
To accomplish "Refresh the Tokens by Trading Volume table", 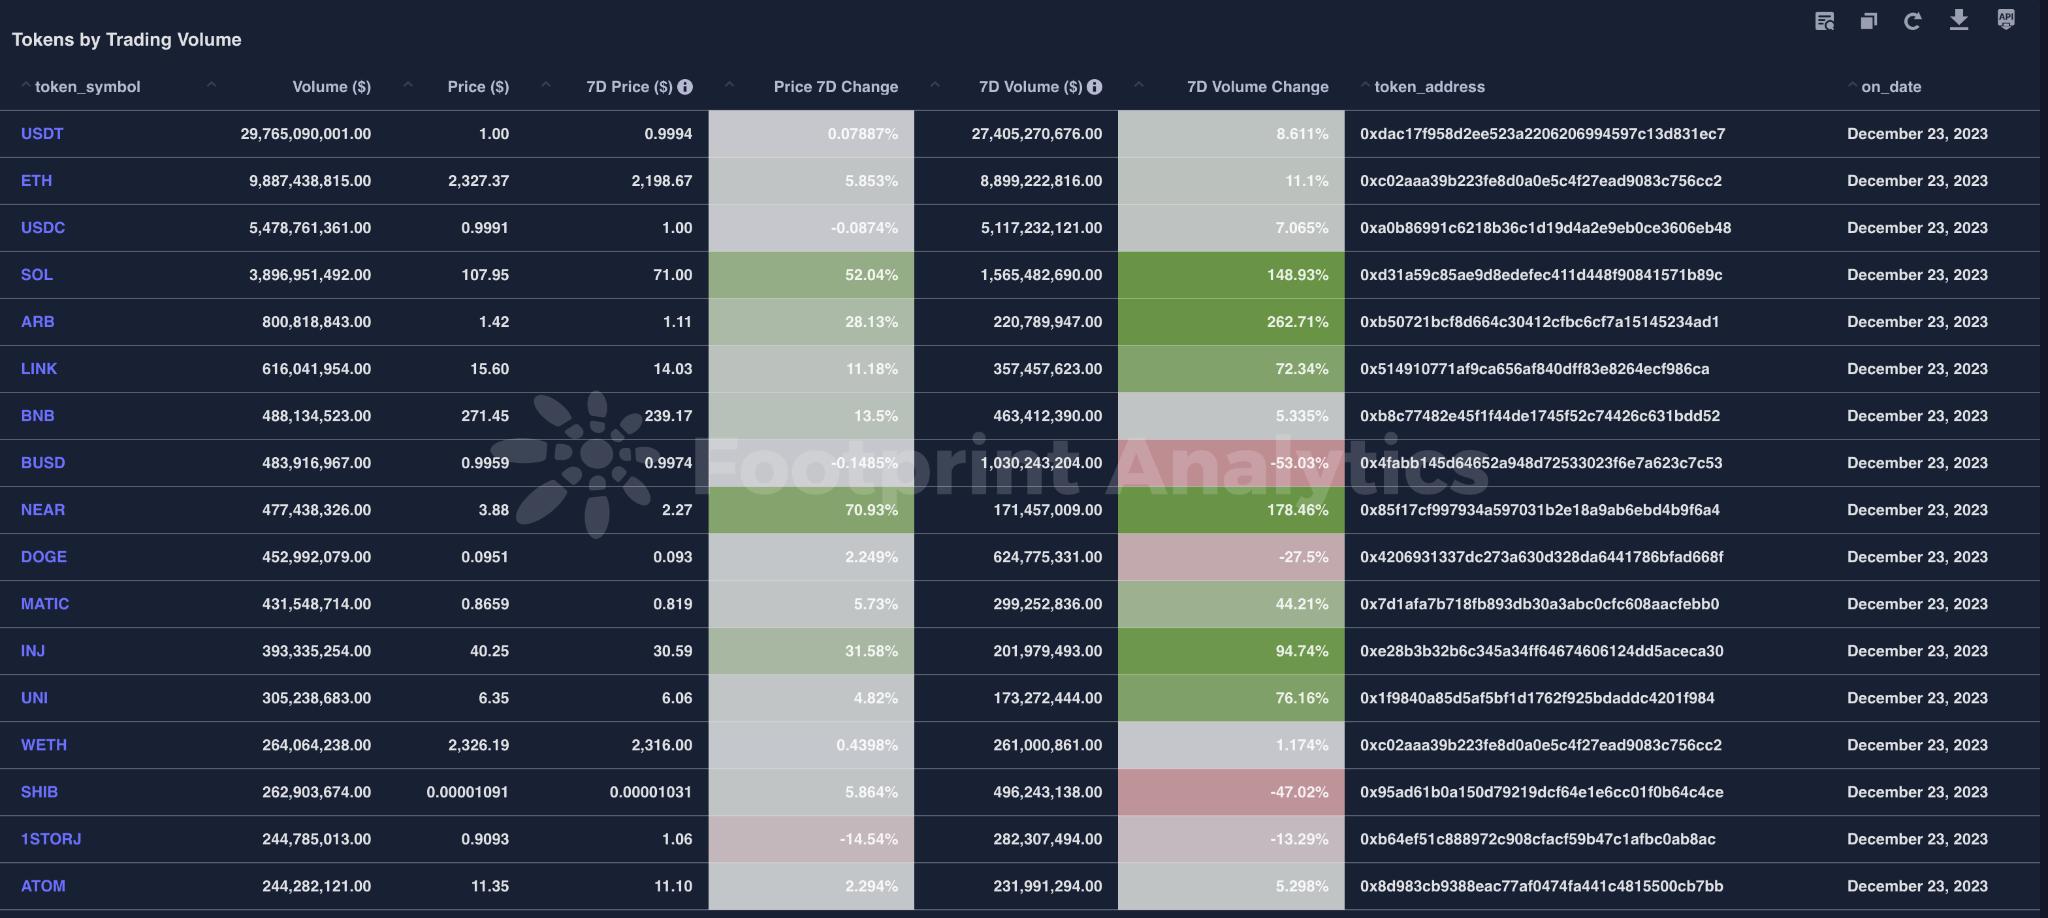I will tap(1913, 20).
